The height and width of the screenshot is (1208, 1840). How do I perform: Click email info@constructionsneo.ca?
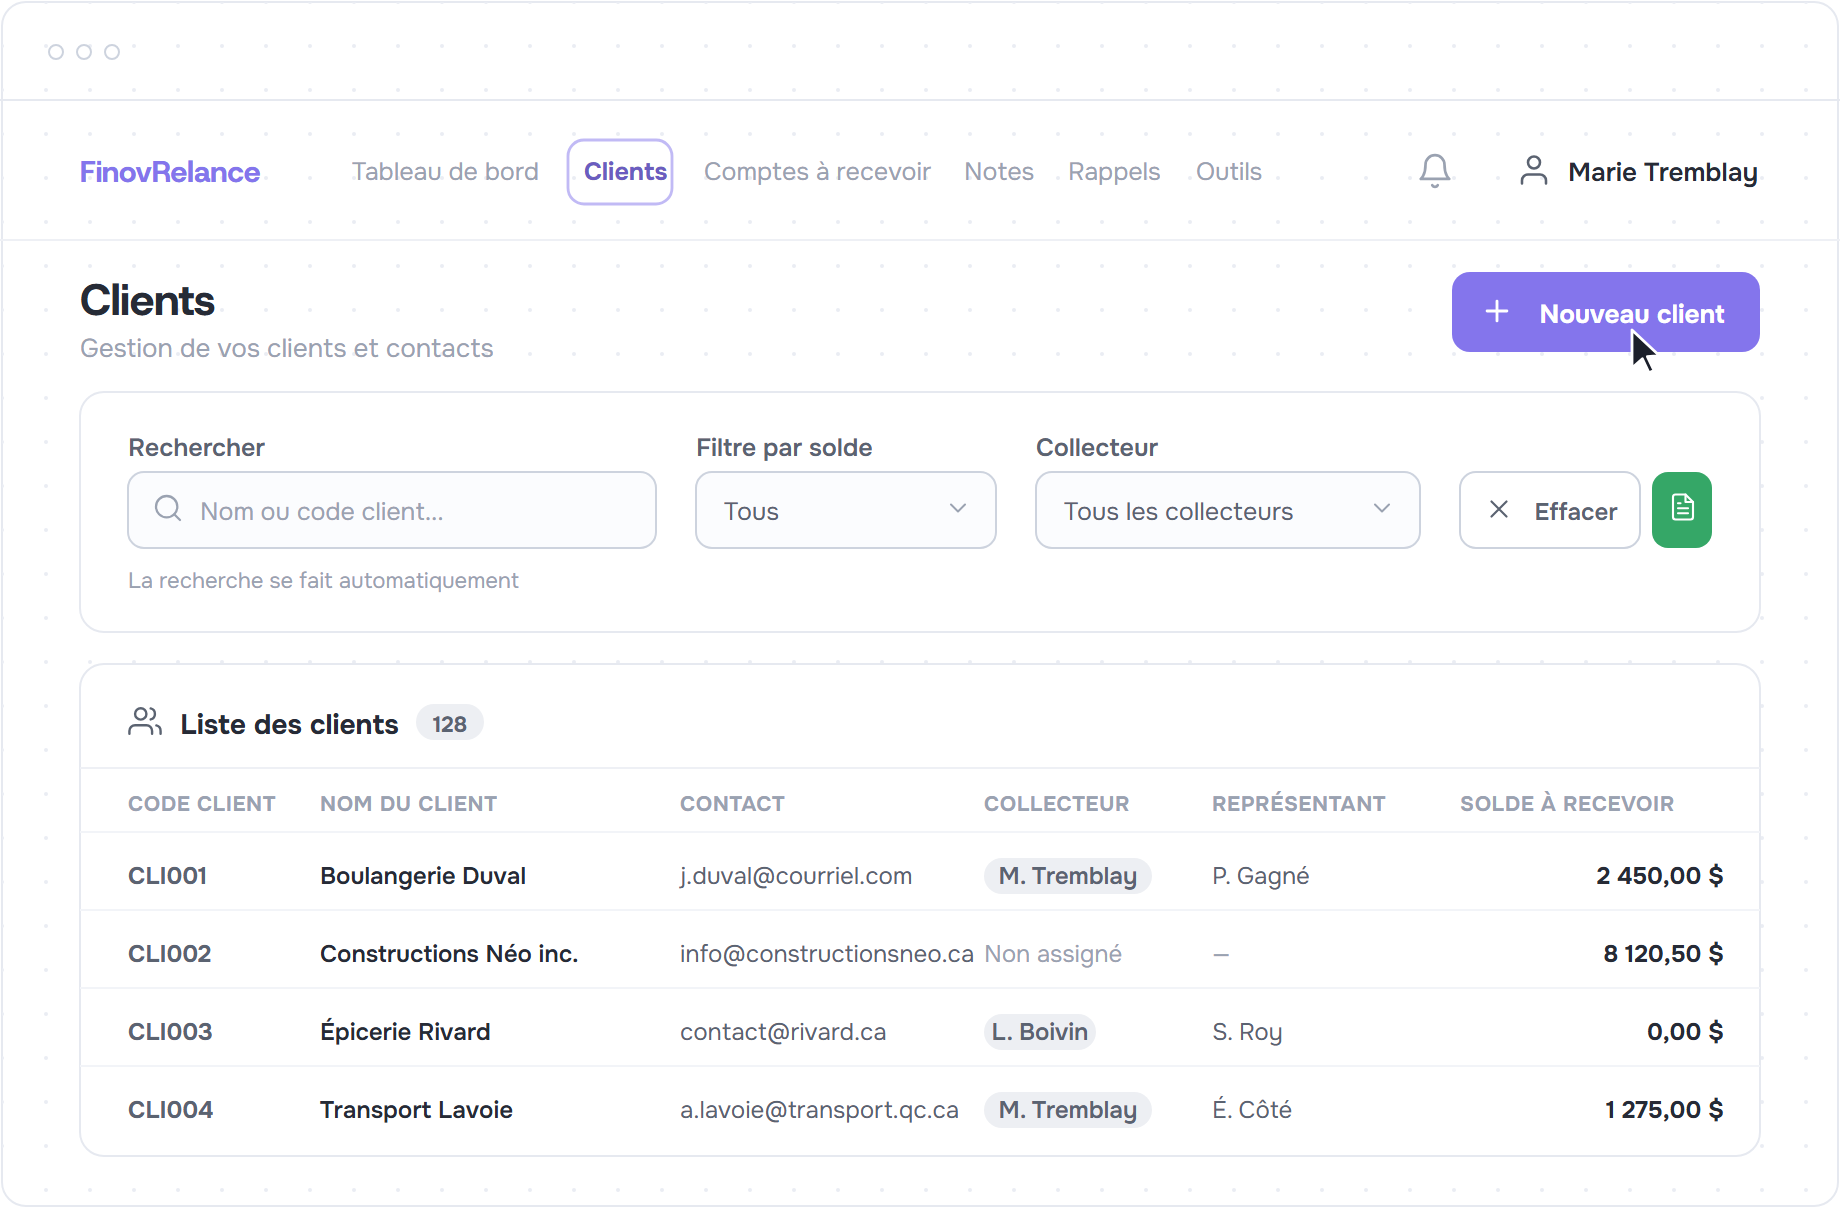point(826,954)
